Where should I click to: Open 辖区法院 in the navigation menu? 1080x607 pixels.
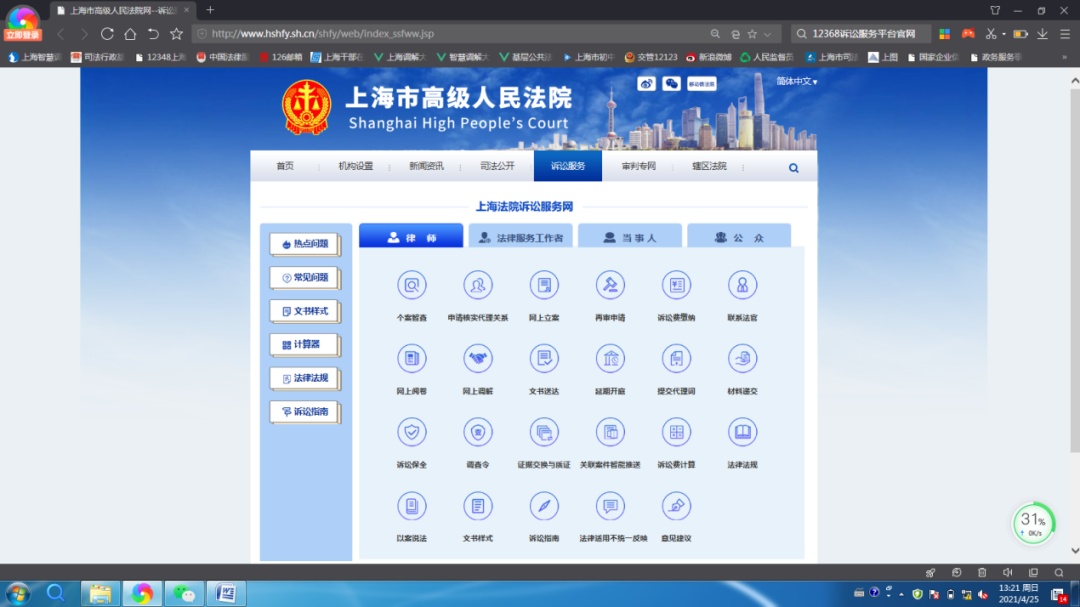(x=709, y=166)
